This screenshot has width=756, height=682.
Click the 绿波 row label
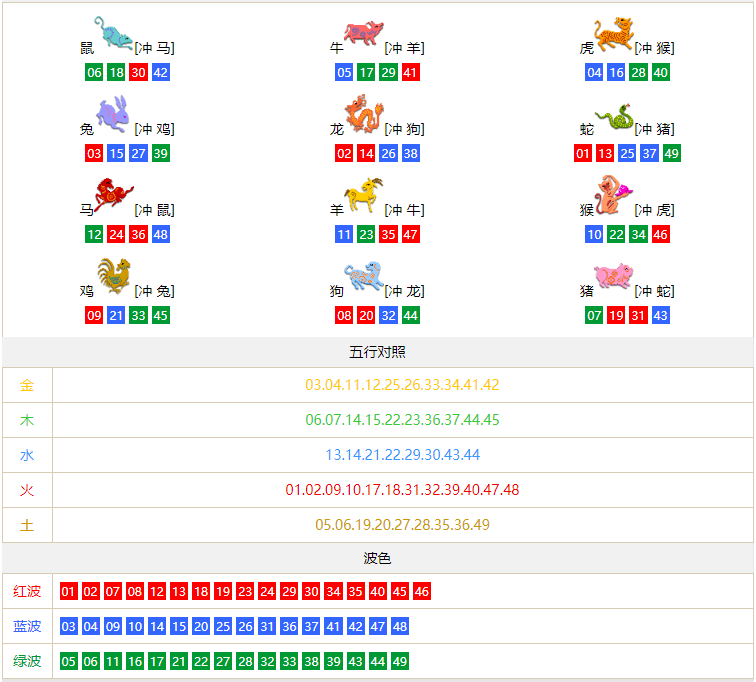click(27, 662)
